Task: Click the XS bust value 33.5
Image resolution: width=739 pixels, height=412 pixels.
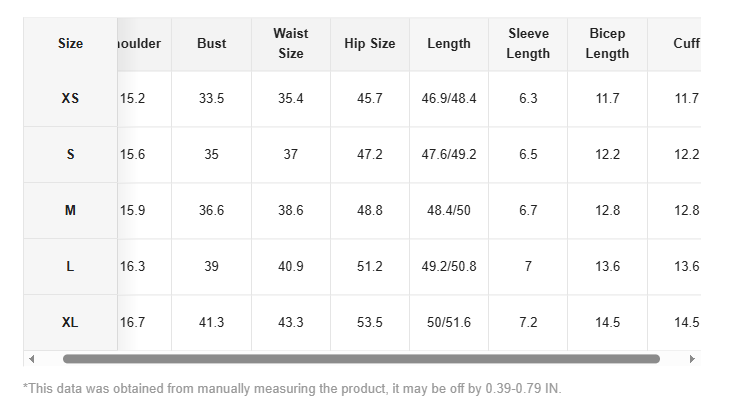Action: coord(211,99)
